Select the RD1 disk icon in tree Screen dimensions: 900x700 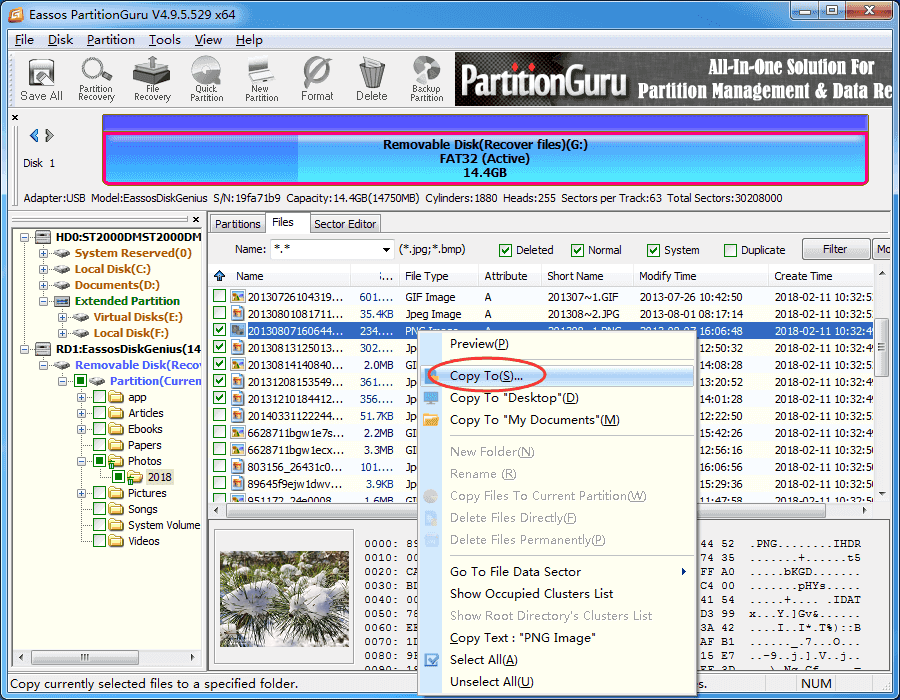pyautogui.click(x=43, y=349)
